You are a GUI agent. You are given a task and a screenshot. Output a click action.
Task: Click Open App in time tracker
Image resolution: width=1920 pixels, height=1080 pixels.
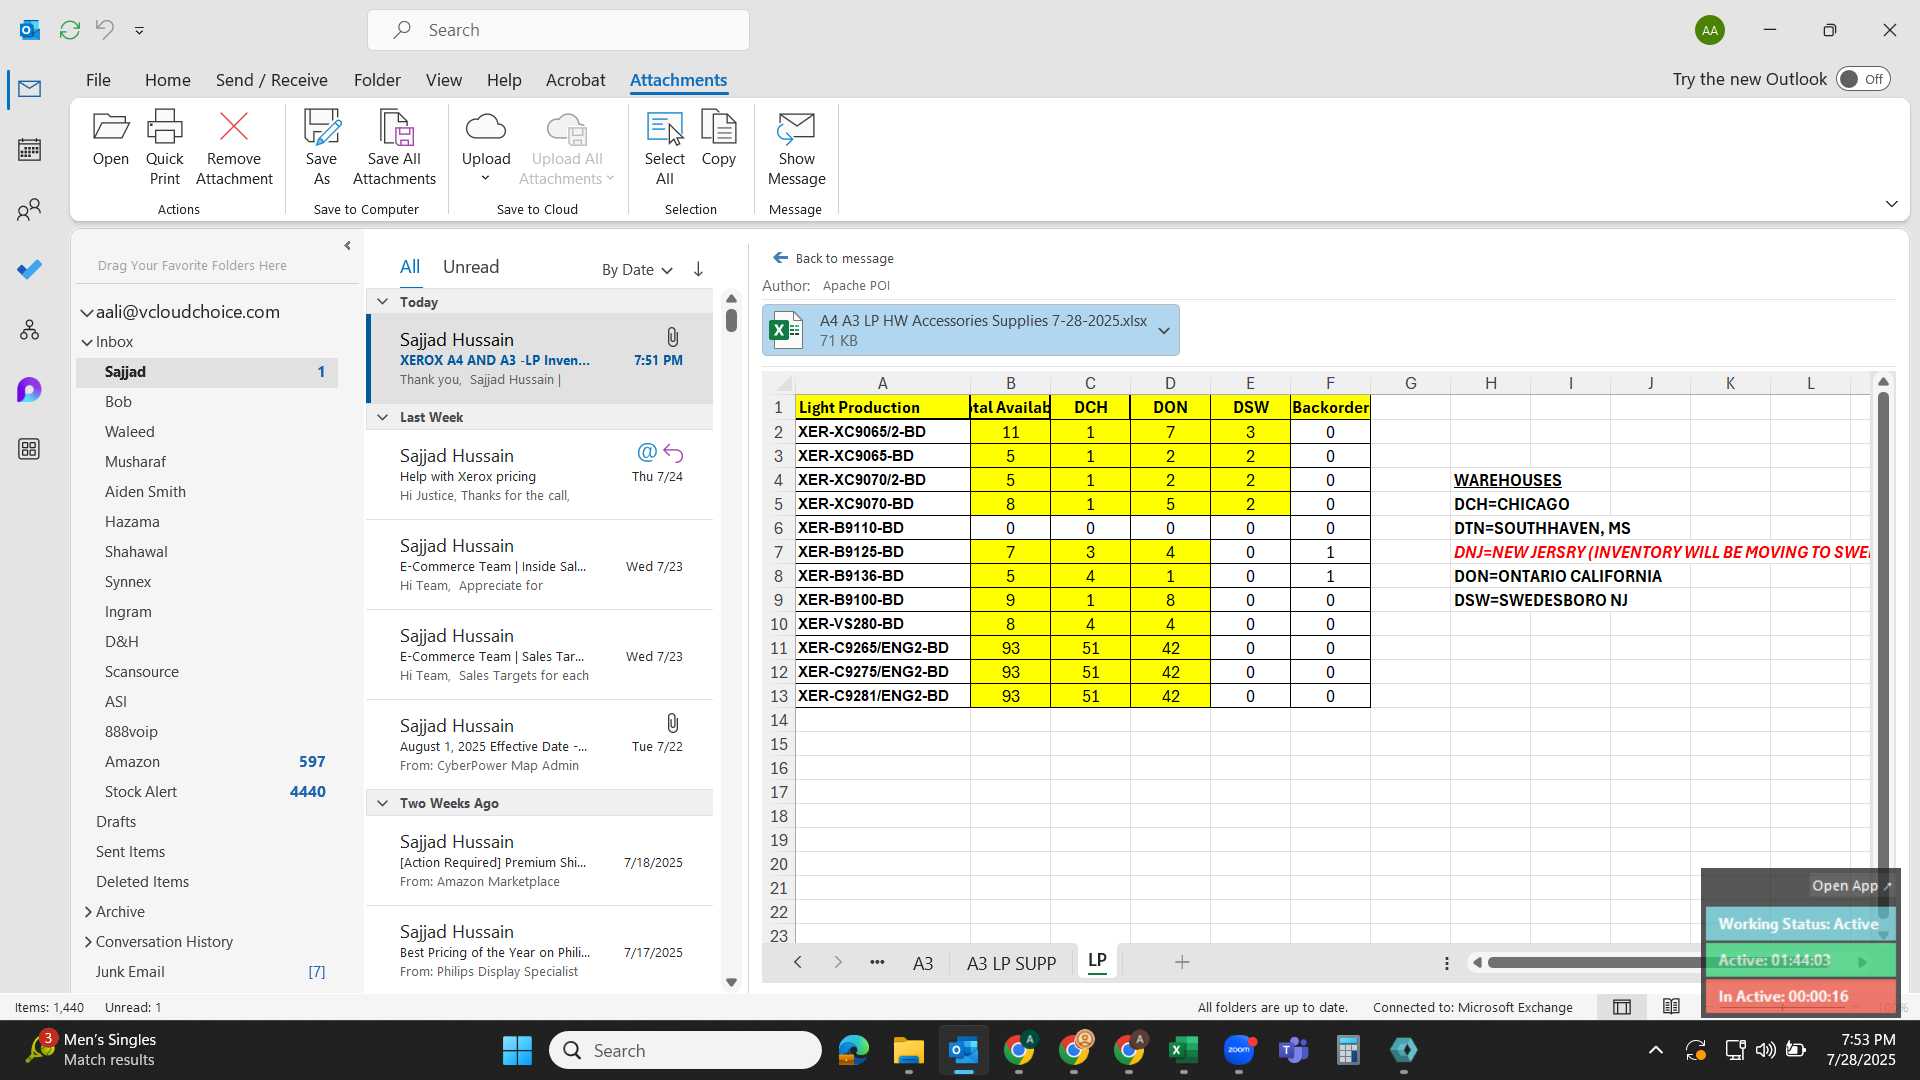click(1851, 886)
